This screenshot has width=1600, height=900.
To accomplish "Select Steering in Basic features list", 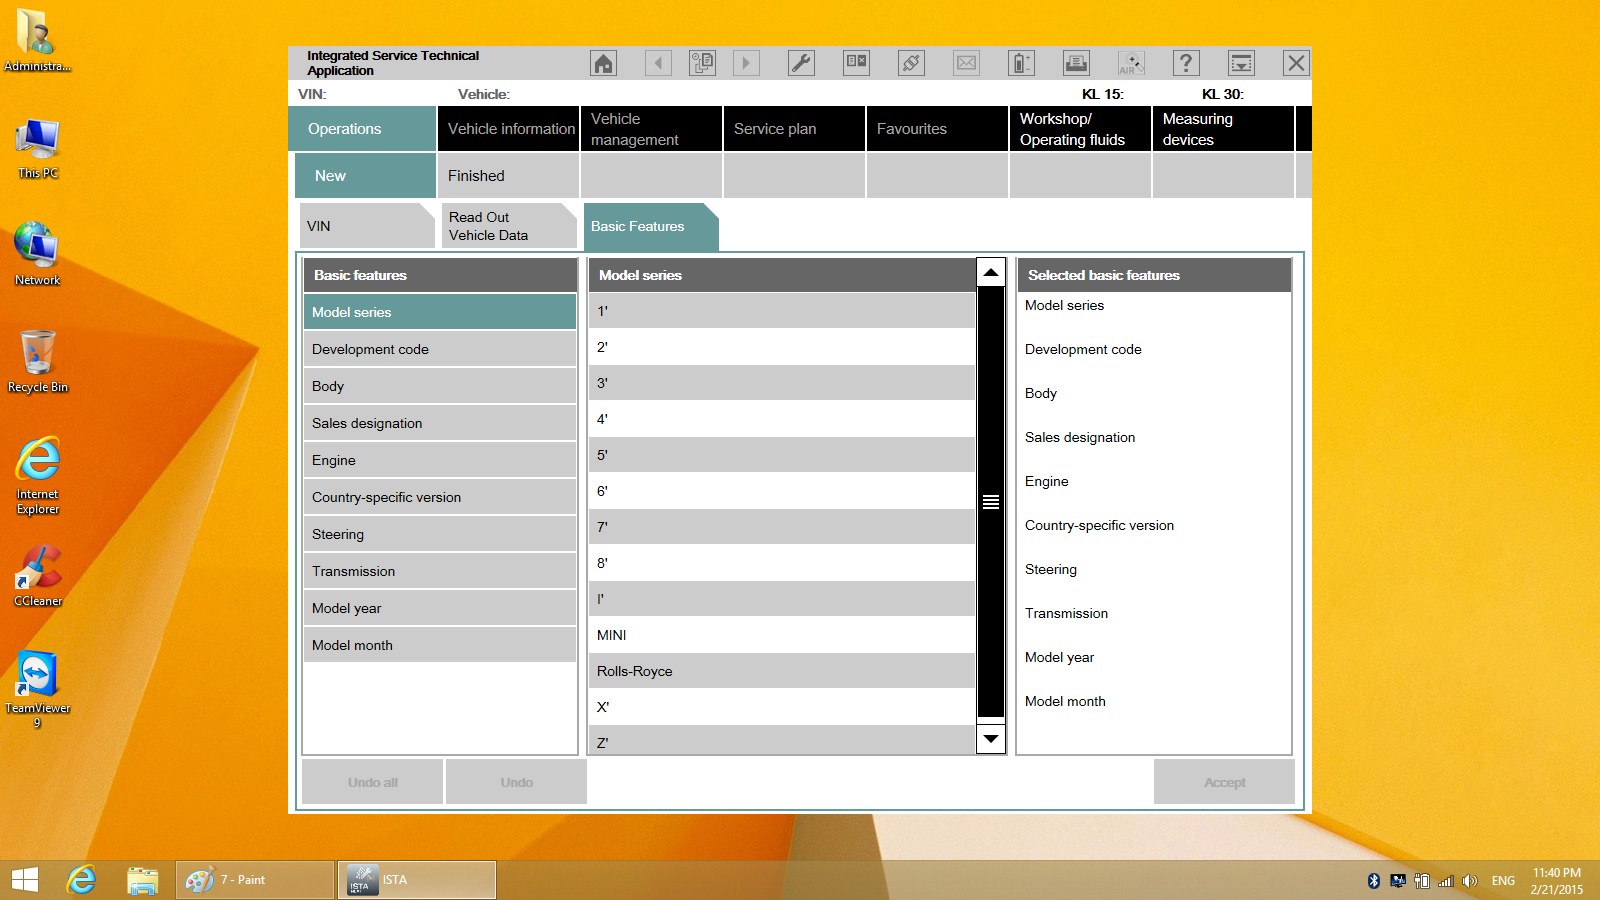I will 440,534.
